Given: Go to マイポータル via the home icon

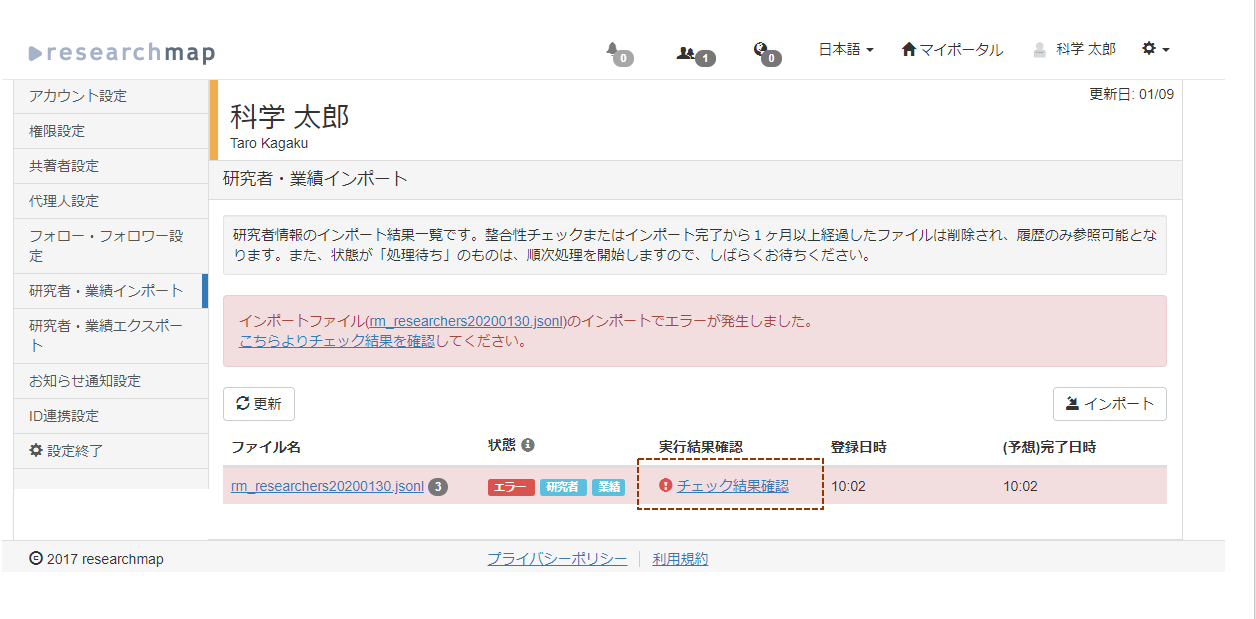Looking at the screenshot, I should coord(909,48).
